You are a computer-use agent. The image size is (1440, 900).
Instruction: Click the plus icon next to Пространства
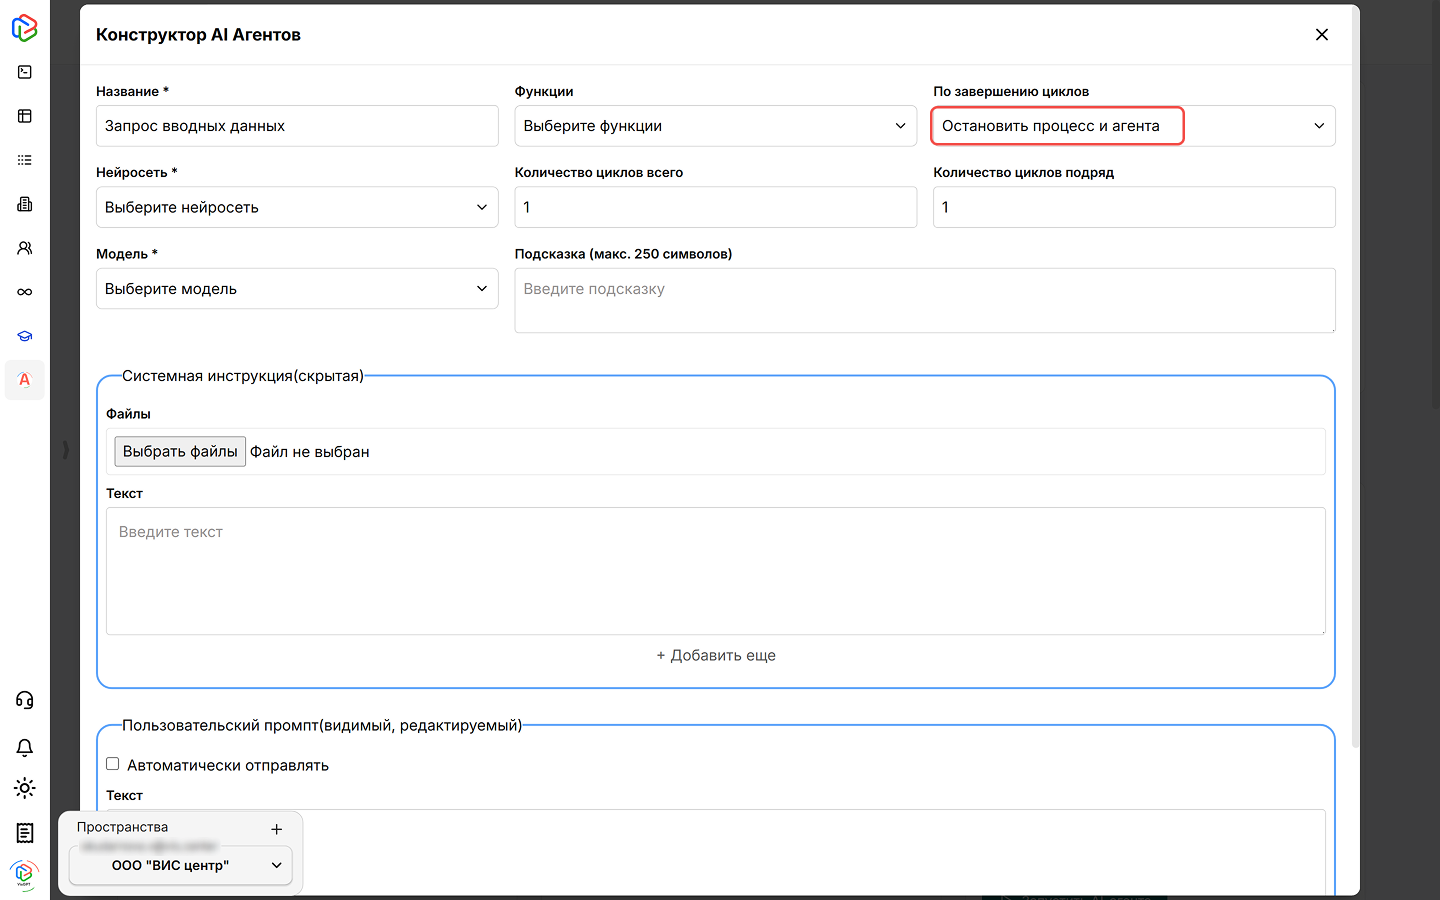277,829
